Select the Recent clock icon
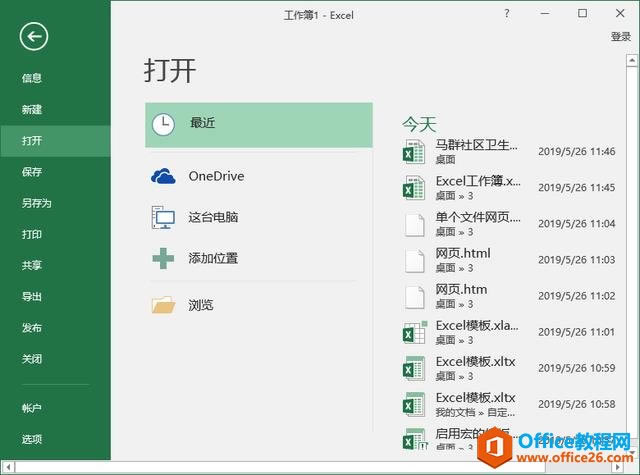This screenshot has width=640, height=475. [x=163, y=124]
